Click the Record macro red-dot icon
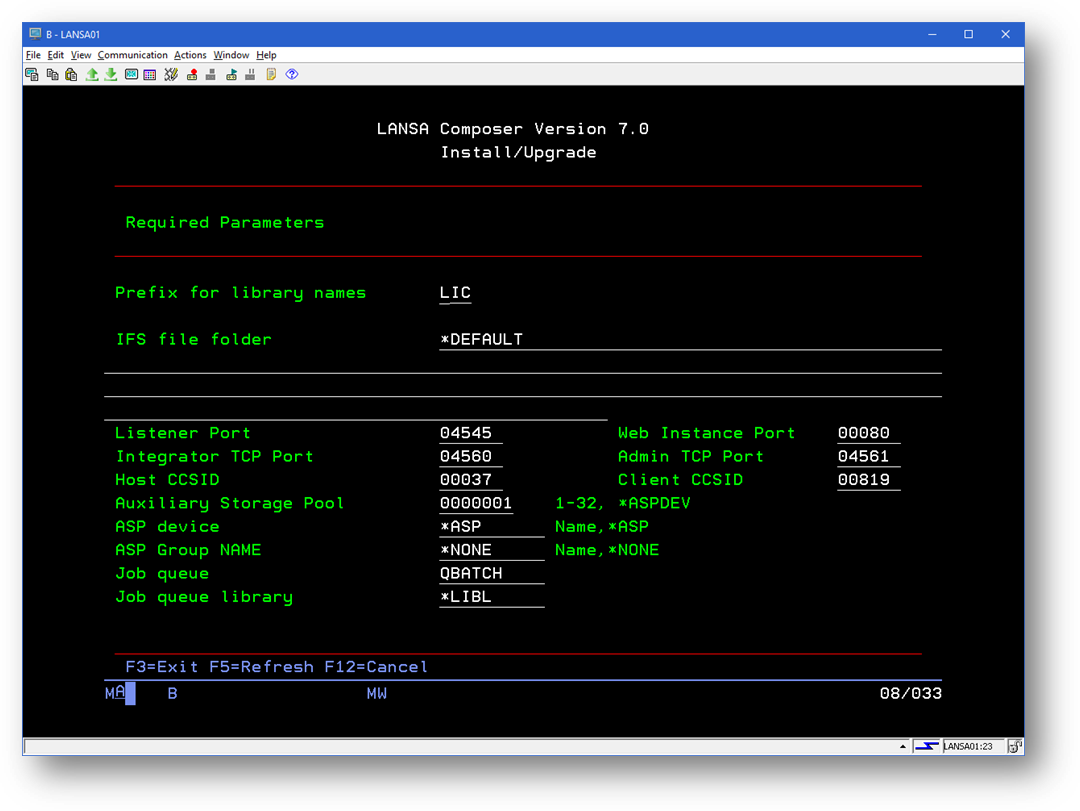Viewport: 1080px width, 811px height. [x=192, y=74]
